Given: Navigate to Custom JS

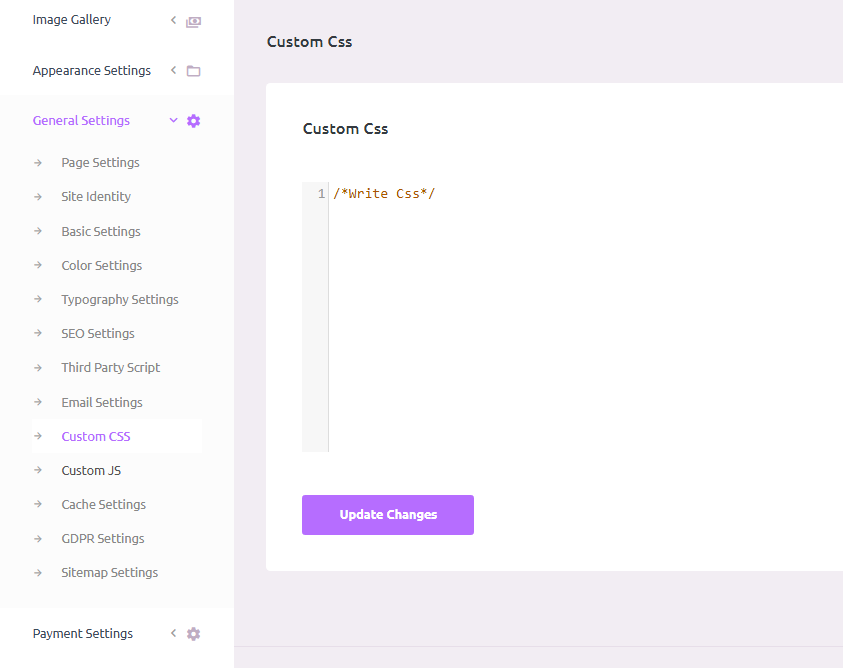Looking at the screenshot, I should pyautogui.click(x=91, y=470).
